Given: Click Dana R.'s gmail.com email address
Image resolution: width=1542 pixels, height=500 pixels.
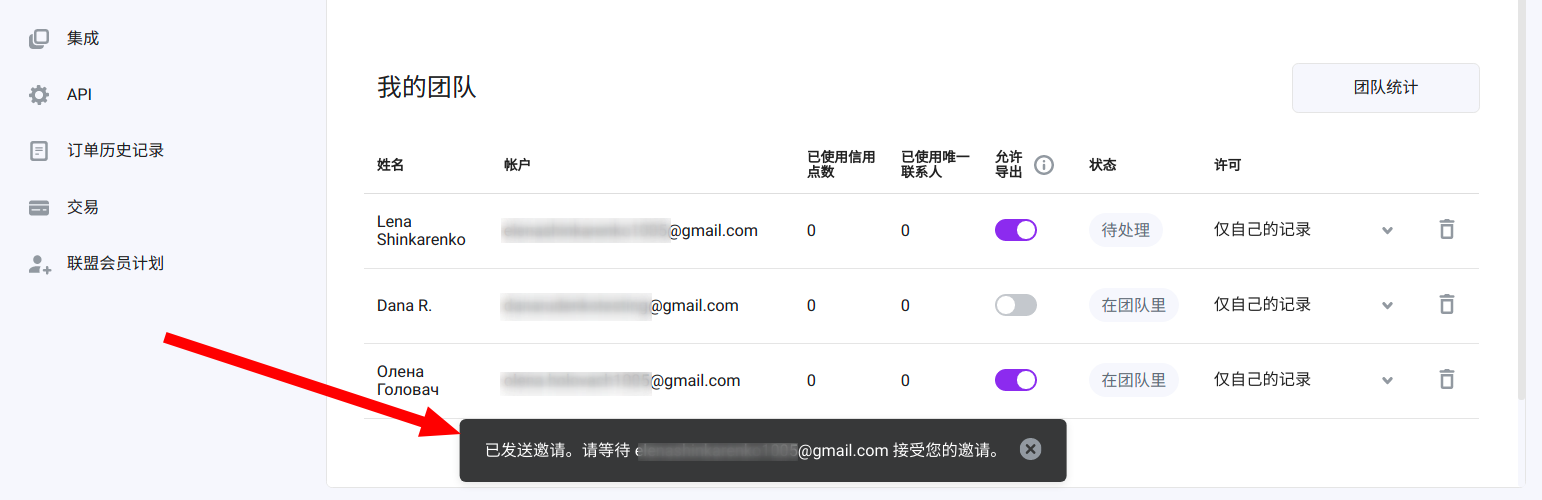Looking at the screenshot, I should (620, 305).
